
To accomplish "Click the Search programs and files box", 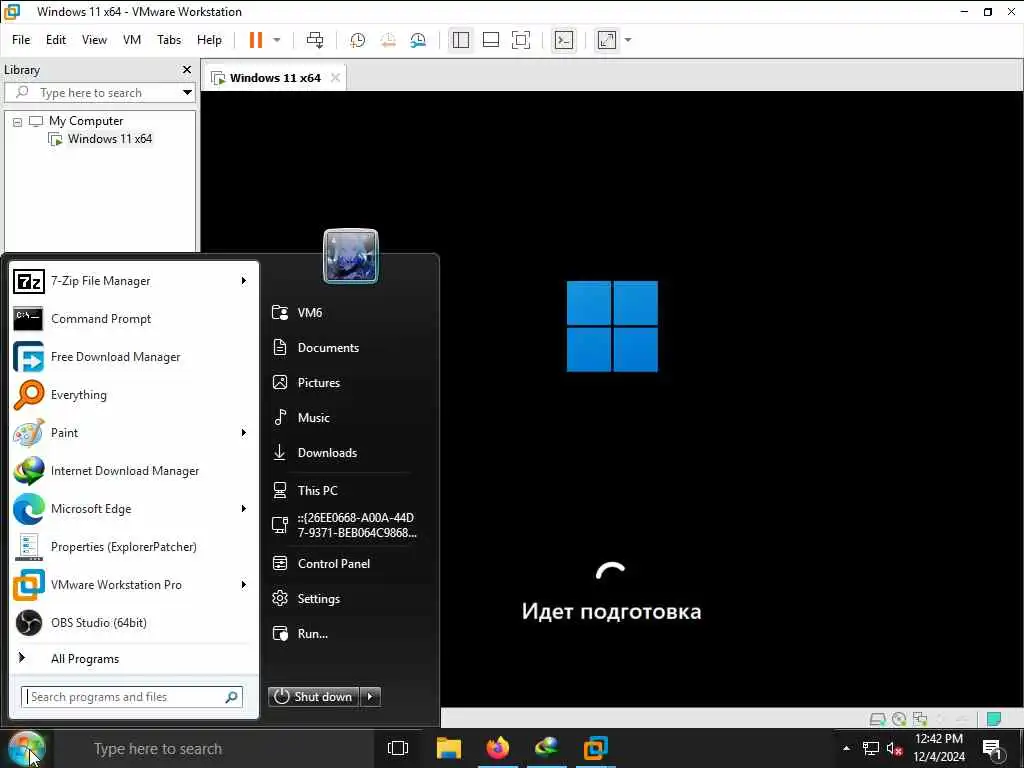I will click(x=132, y=697).
